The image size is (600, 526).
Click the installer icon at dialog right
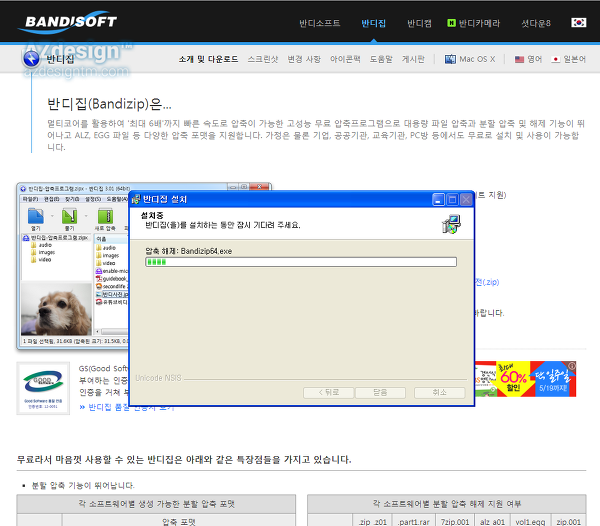click(451, 224)
